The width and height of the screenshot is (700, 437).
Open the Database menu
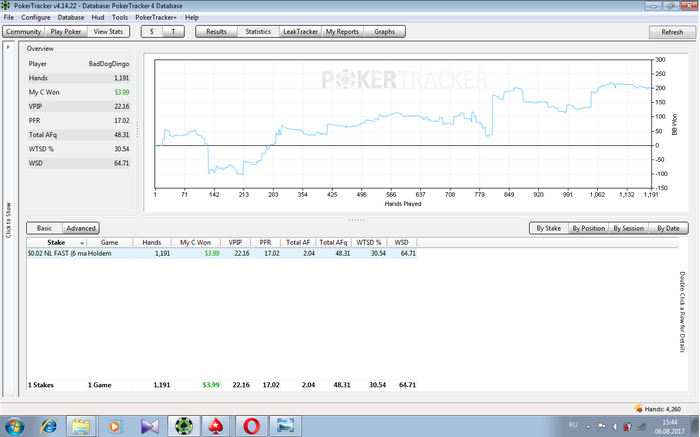71,17
